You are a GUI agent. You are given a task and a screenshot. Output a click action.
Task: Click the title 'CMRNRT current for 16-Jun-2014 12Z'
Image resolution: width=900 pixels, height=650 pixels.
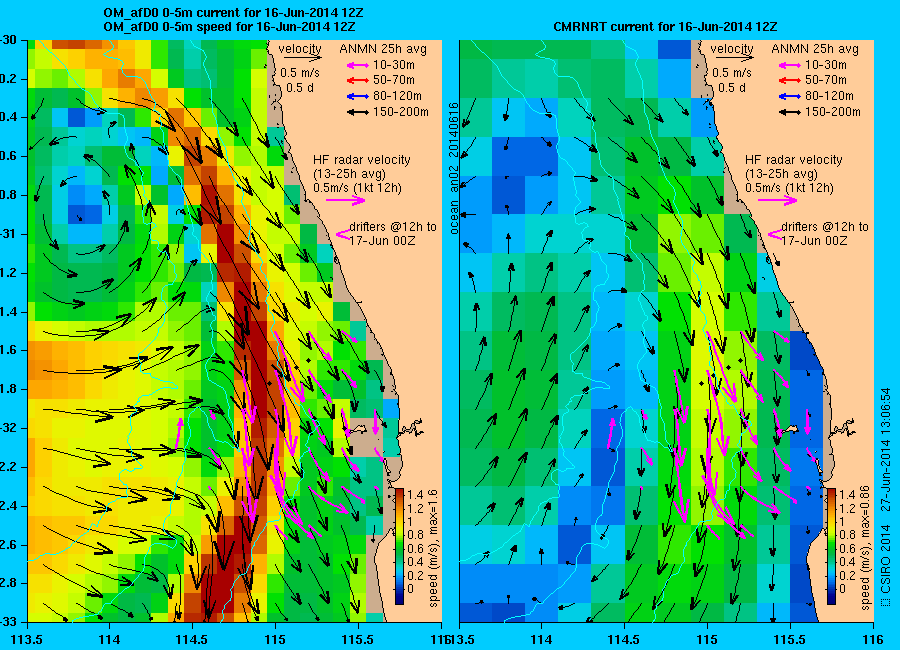665,26
